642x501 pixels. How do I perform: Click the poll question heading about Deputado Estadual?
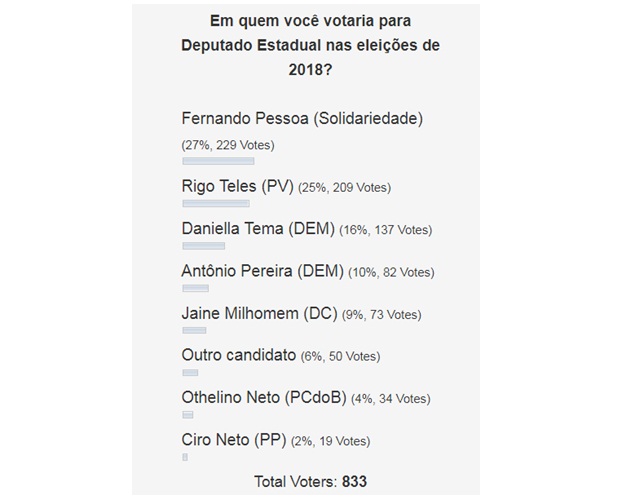tap(310, 45)
